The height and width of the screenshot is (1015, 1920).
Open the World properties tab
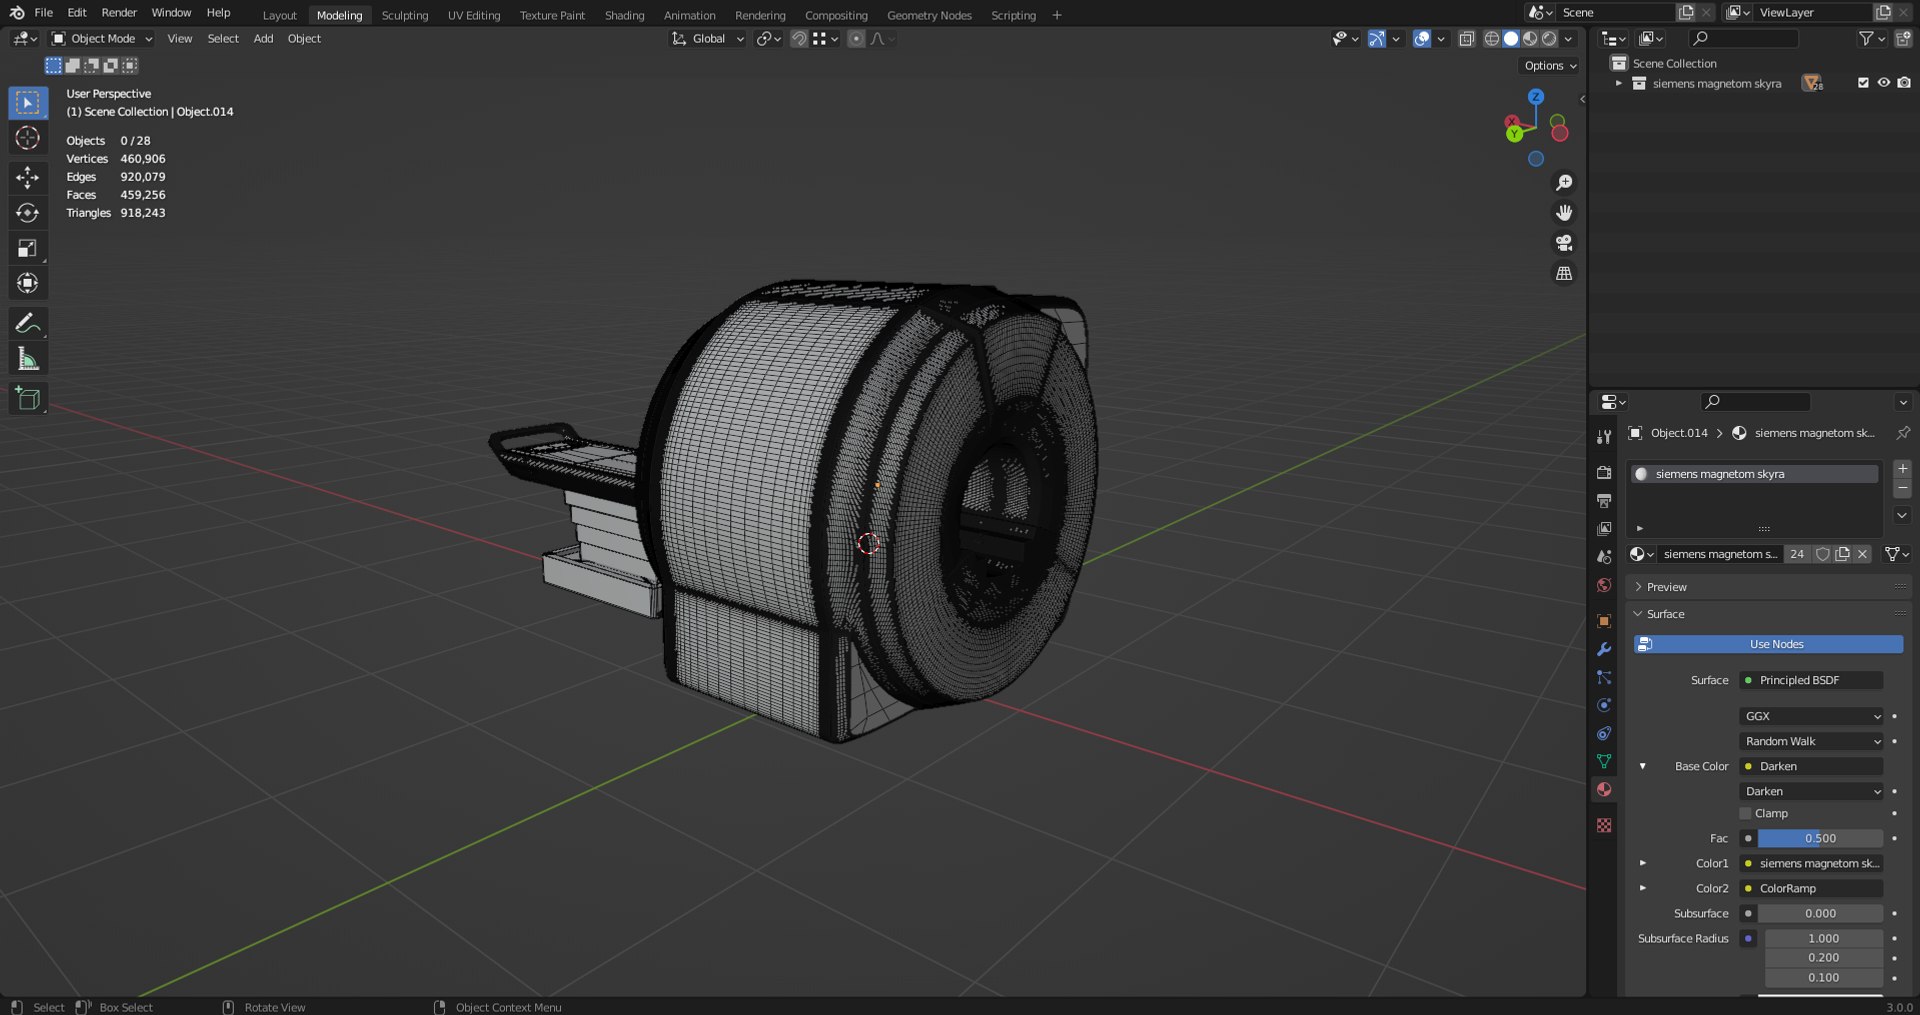pyautogui.click(x=1604, y=585)
